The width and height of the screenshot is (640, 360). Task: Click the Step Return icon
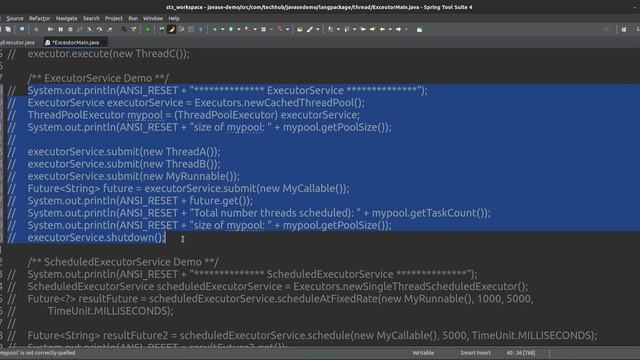109,29
